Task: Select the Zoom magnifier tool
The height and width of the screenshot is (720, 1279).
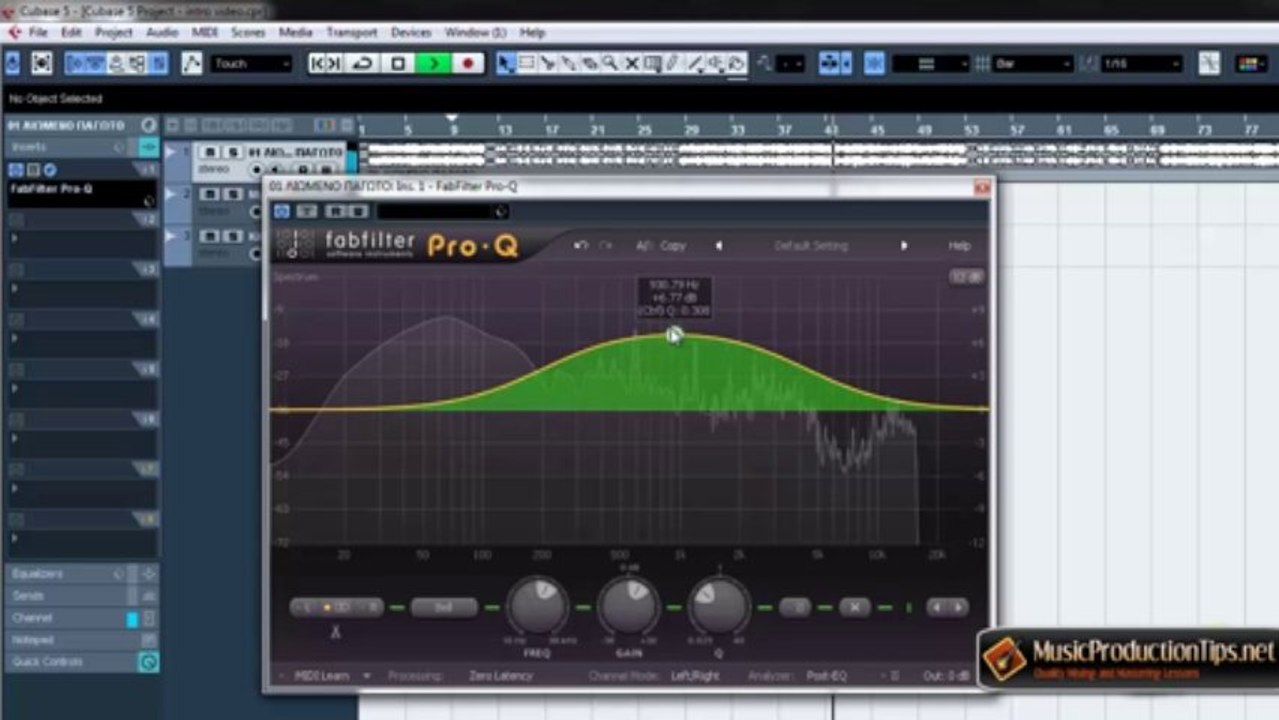Action: click(610, 63)
